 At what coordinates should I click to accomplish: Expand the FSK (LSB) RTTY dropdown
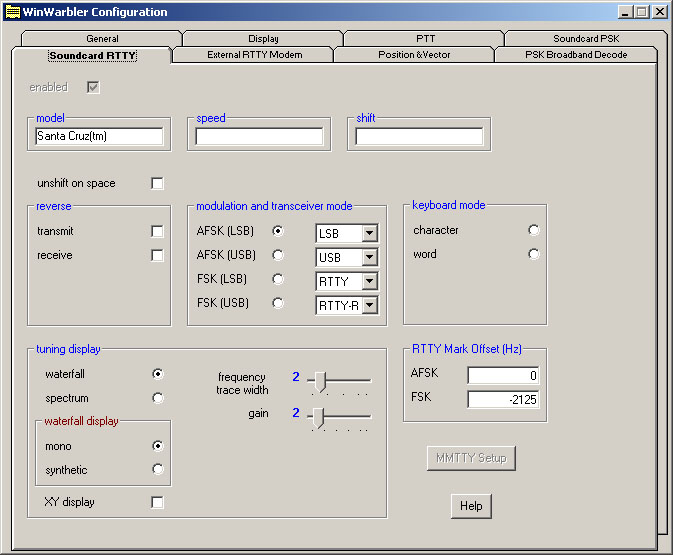coord(369,281)
